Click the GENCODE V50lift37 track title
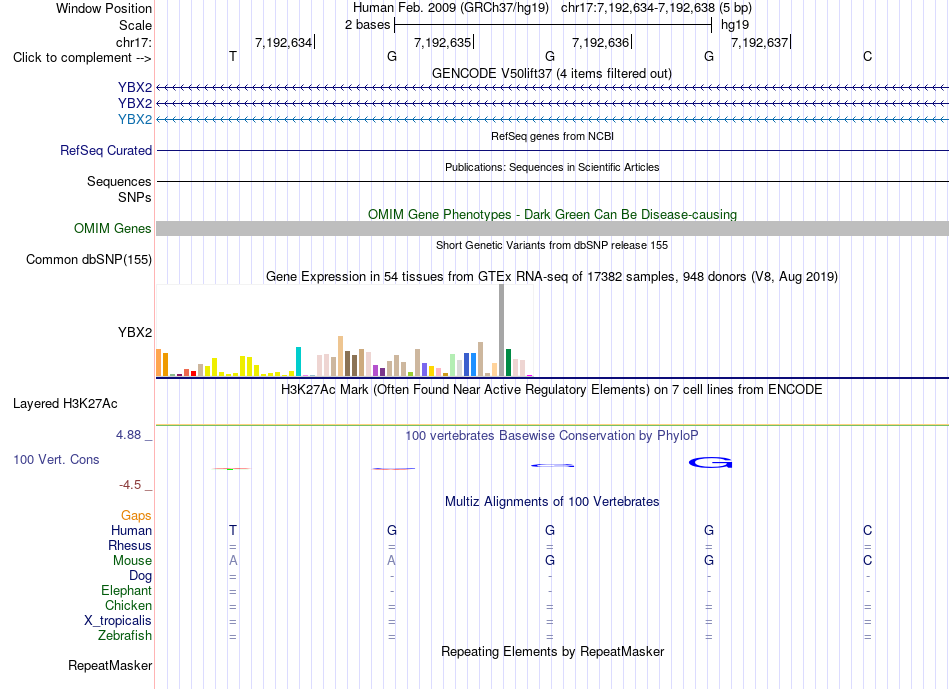Screen dimensions: 950x689 [x=552, y=73]
